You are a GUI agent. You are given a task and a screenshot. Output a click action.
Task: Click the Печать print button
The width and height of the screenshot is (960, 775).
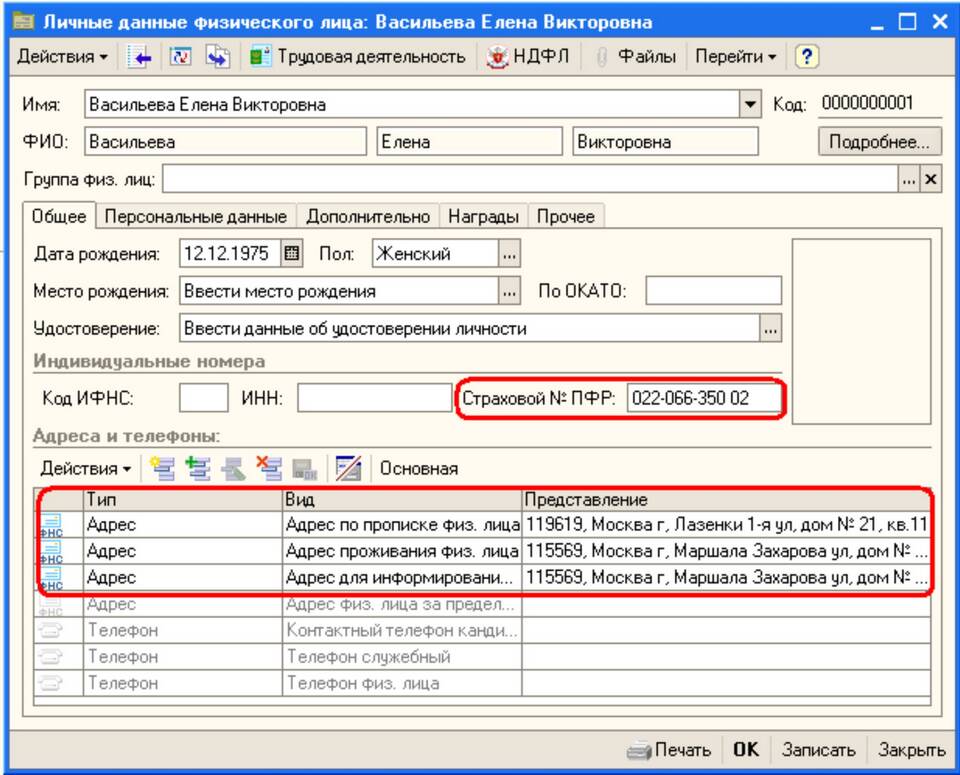(x=669, y=750)
